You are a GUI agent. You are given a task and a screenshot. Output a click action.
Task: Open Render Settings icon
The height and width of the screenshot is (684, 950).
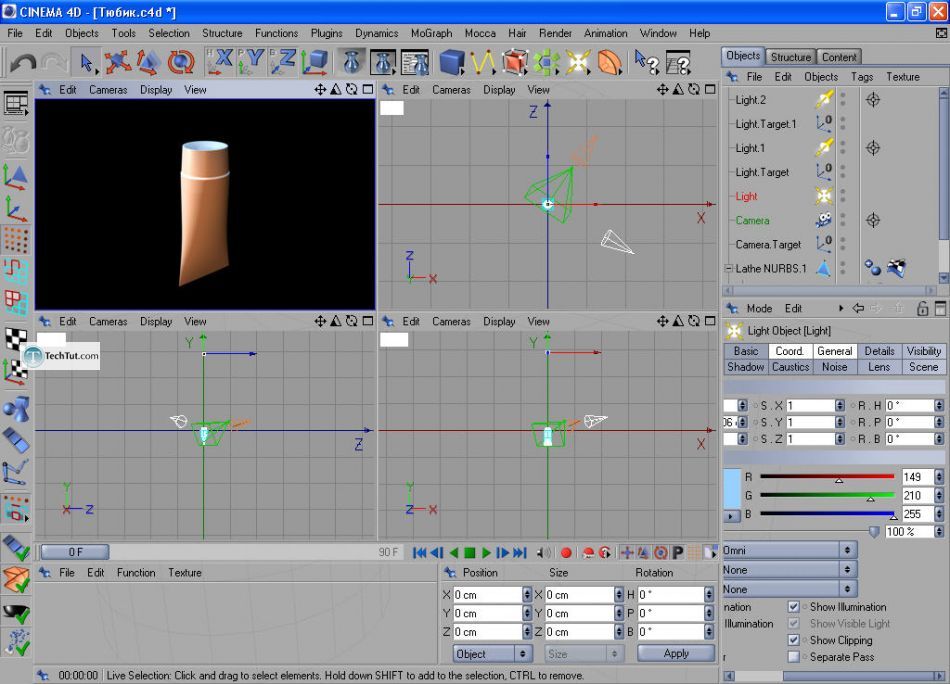[415, 62]
